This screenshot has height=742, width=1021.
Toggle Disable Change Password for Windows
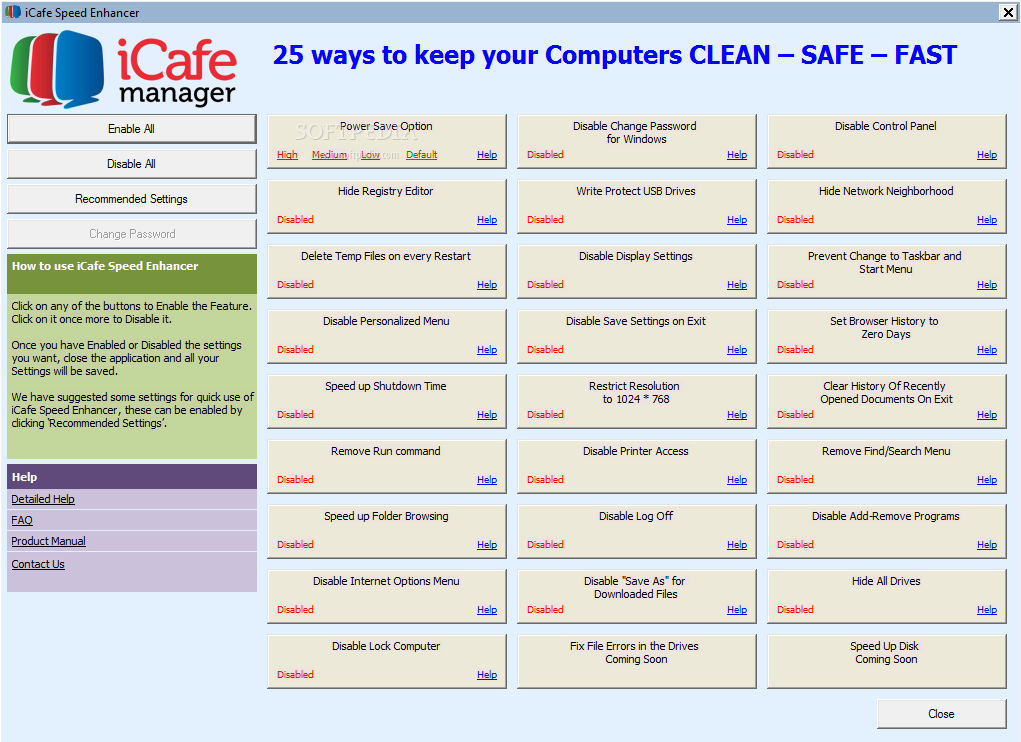point(637,142)
